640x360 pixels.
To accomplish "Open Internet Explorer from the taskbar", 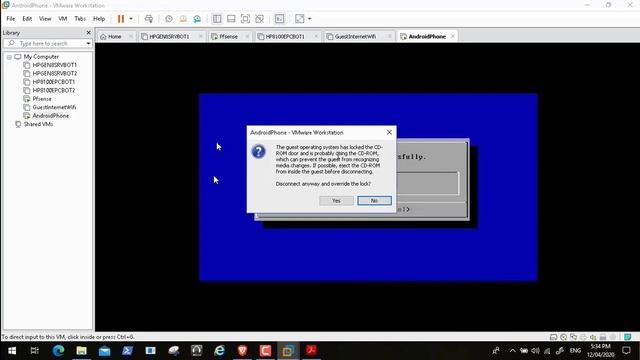I will 219,351.
